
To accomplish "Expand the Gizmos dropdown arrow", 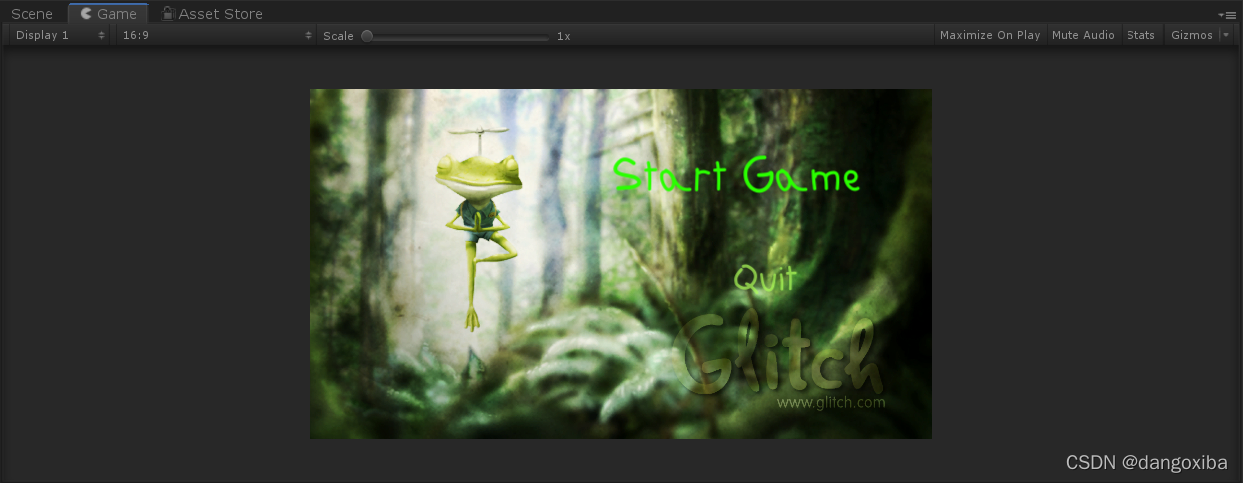I will [1225, 35].
